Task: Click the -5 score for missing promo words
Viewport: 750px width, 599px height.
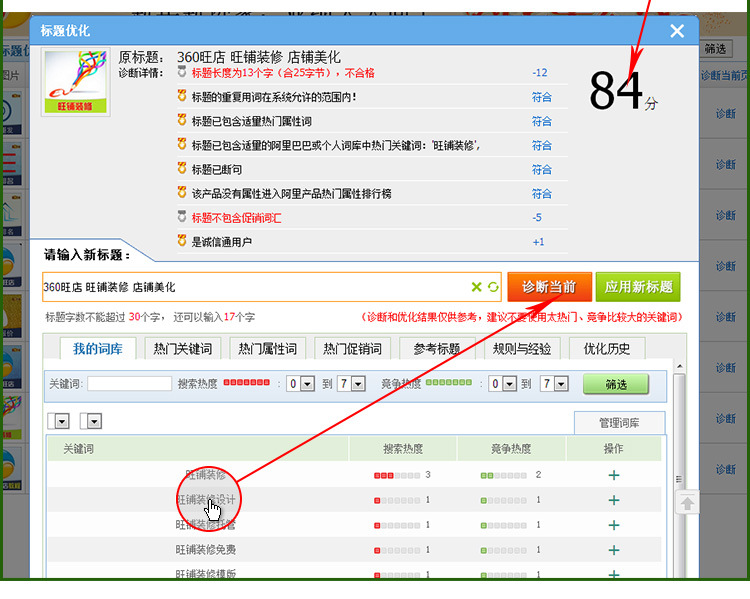Action: pos(537,218)
